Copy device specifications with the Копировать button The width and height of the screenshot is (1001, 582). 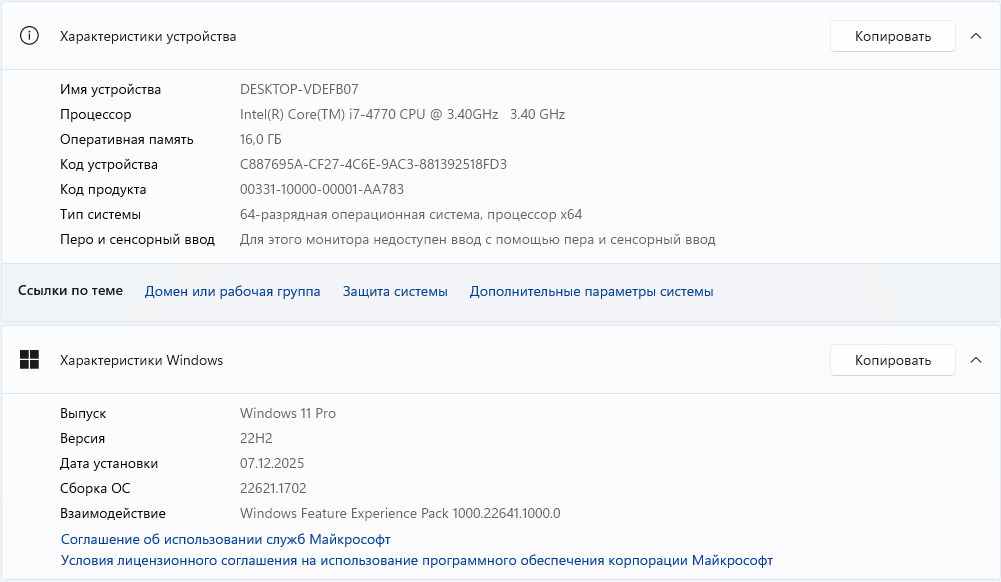click(x=892, y=36)
